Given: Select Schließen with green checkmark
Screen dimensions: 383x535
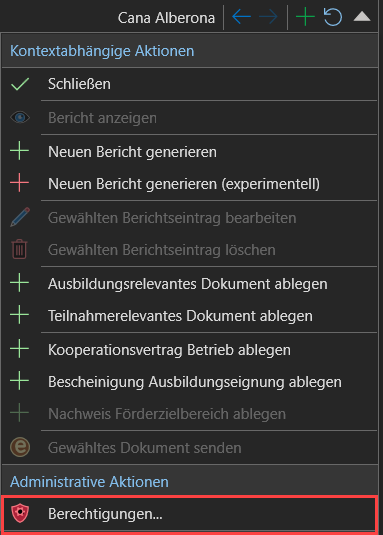Looking at the screenshot, I should tap(190, 84).
